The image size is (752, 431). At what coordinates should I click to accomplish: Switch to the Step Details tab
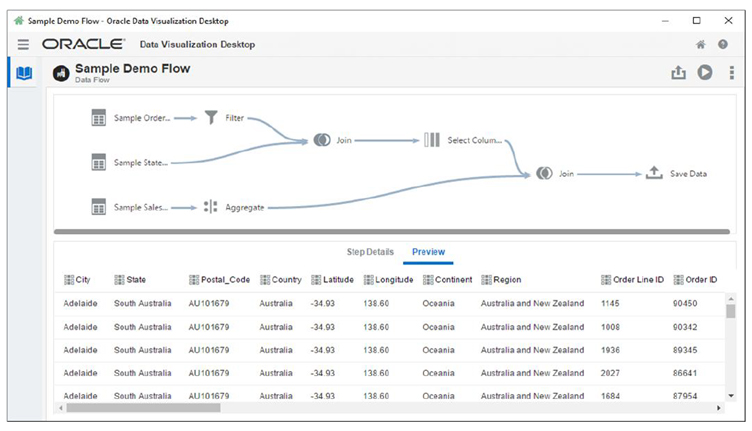370,252
